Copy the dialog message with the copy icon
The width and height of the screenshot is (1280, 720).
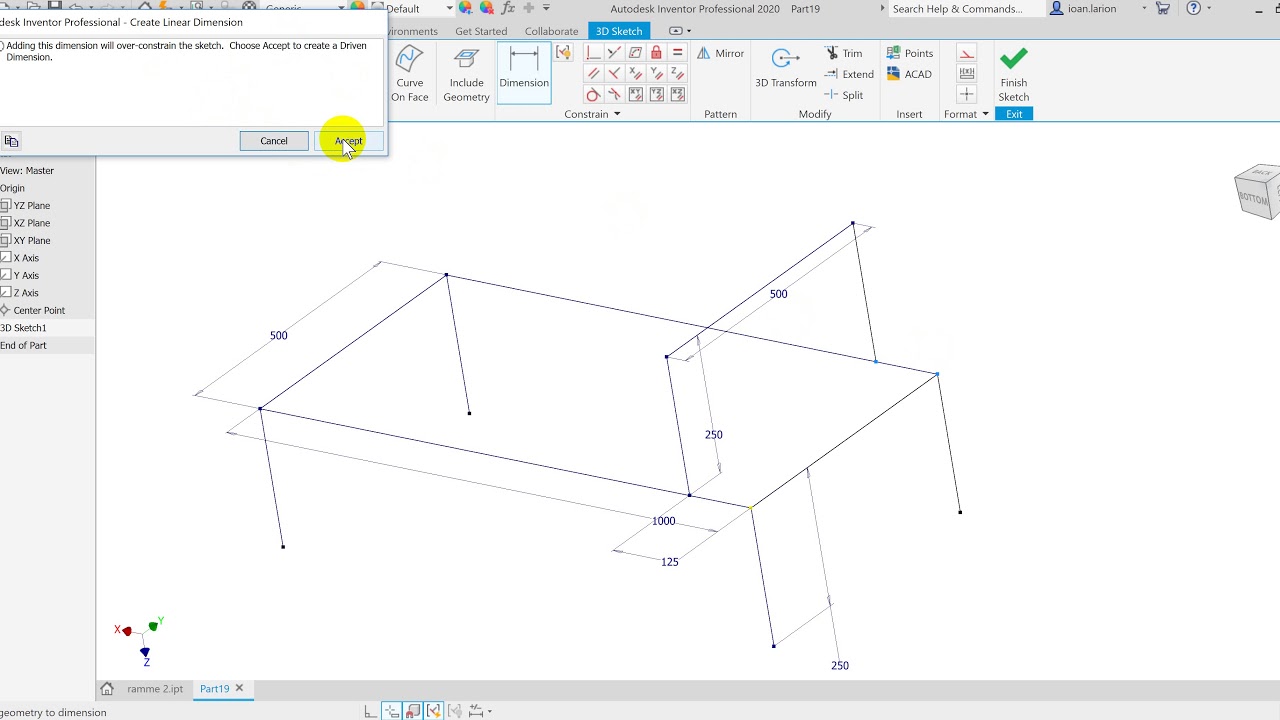click(11, 141)
